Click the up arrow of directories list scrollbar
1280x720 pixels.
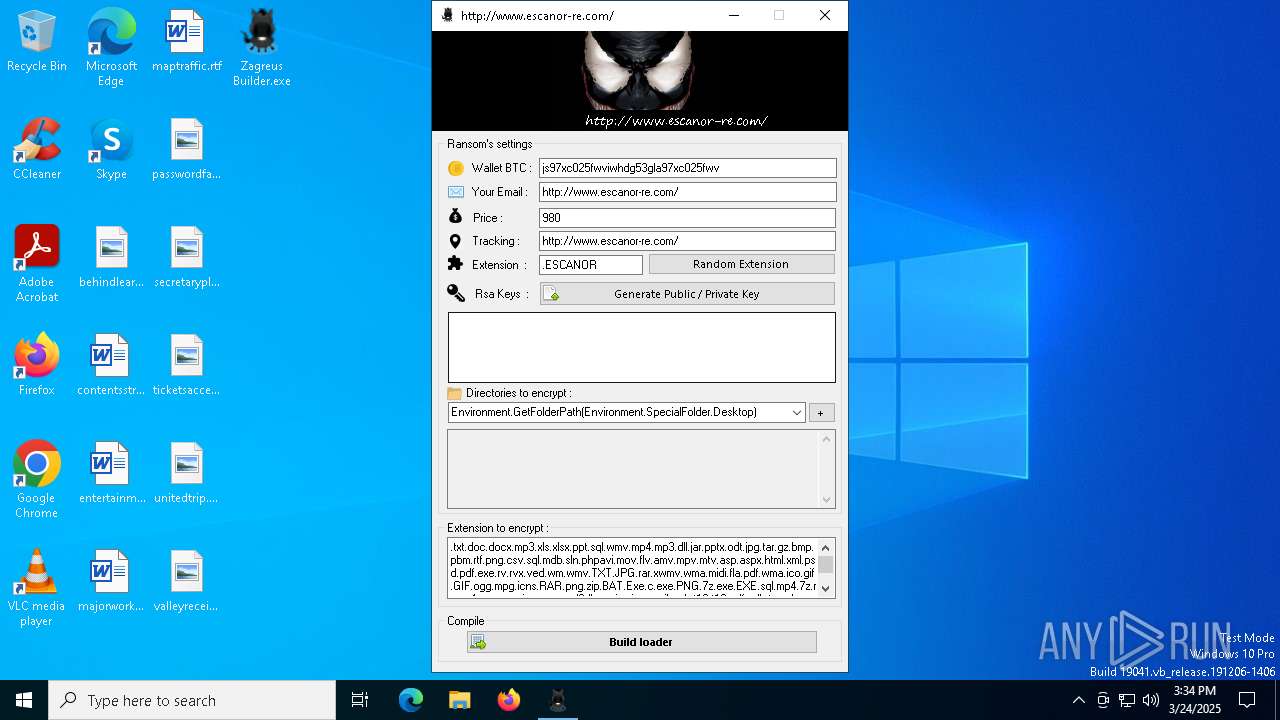coord(826,439)
